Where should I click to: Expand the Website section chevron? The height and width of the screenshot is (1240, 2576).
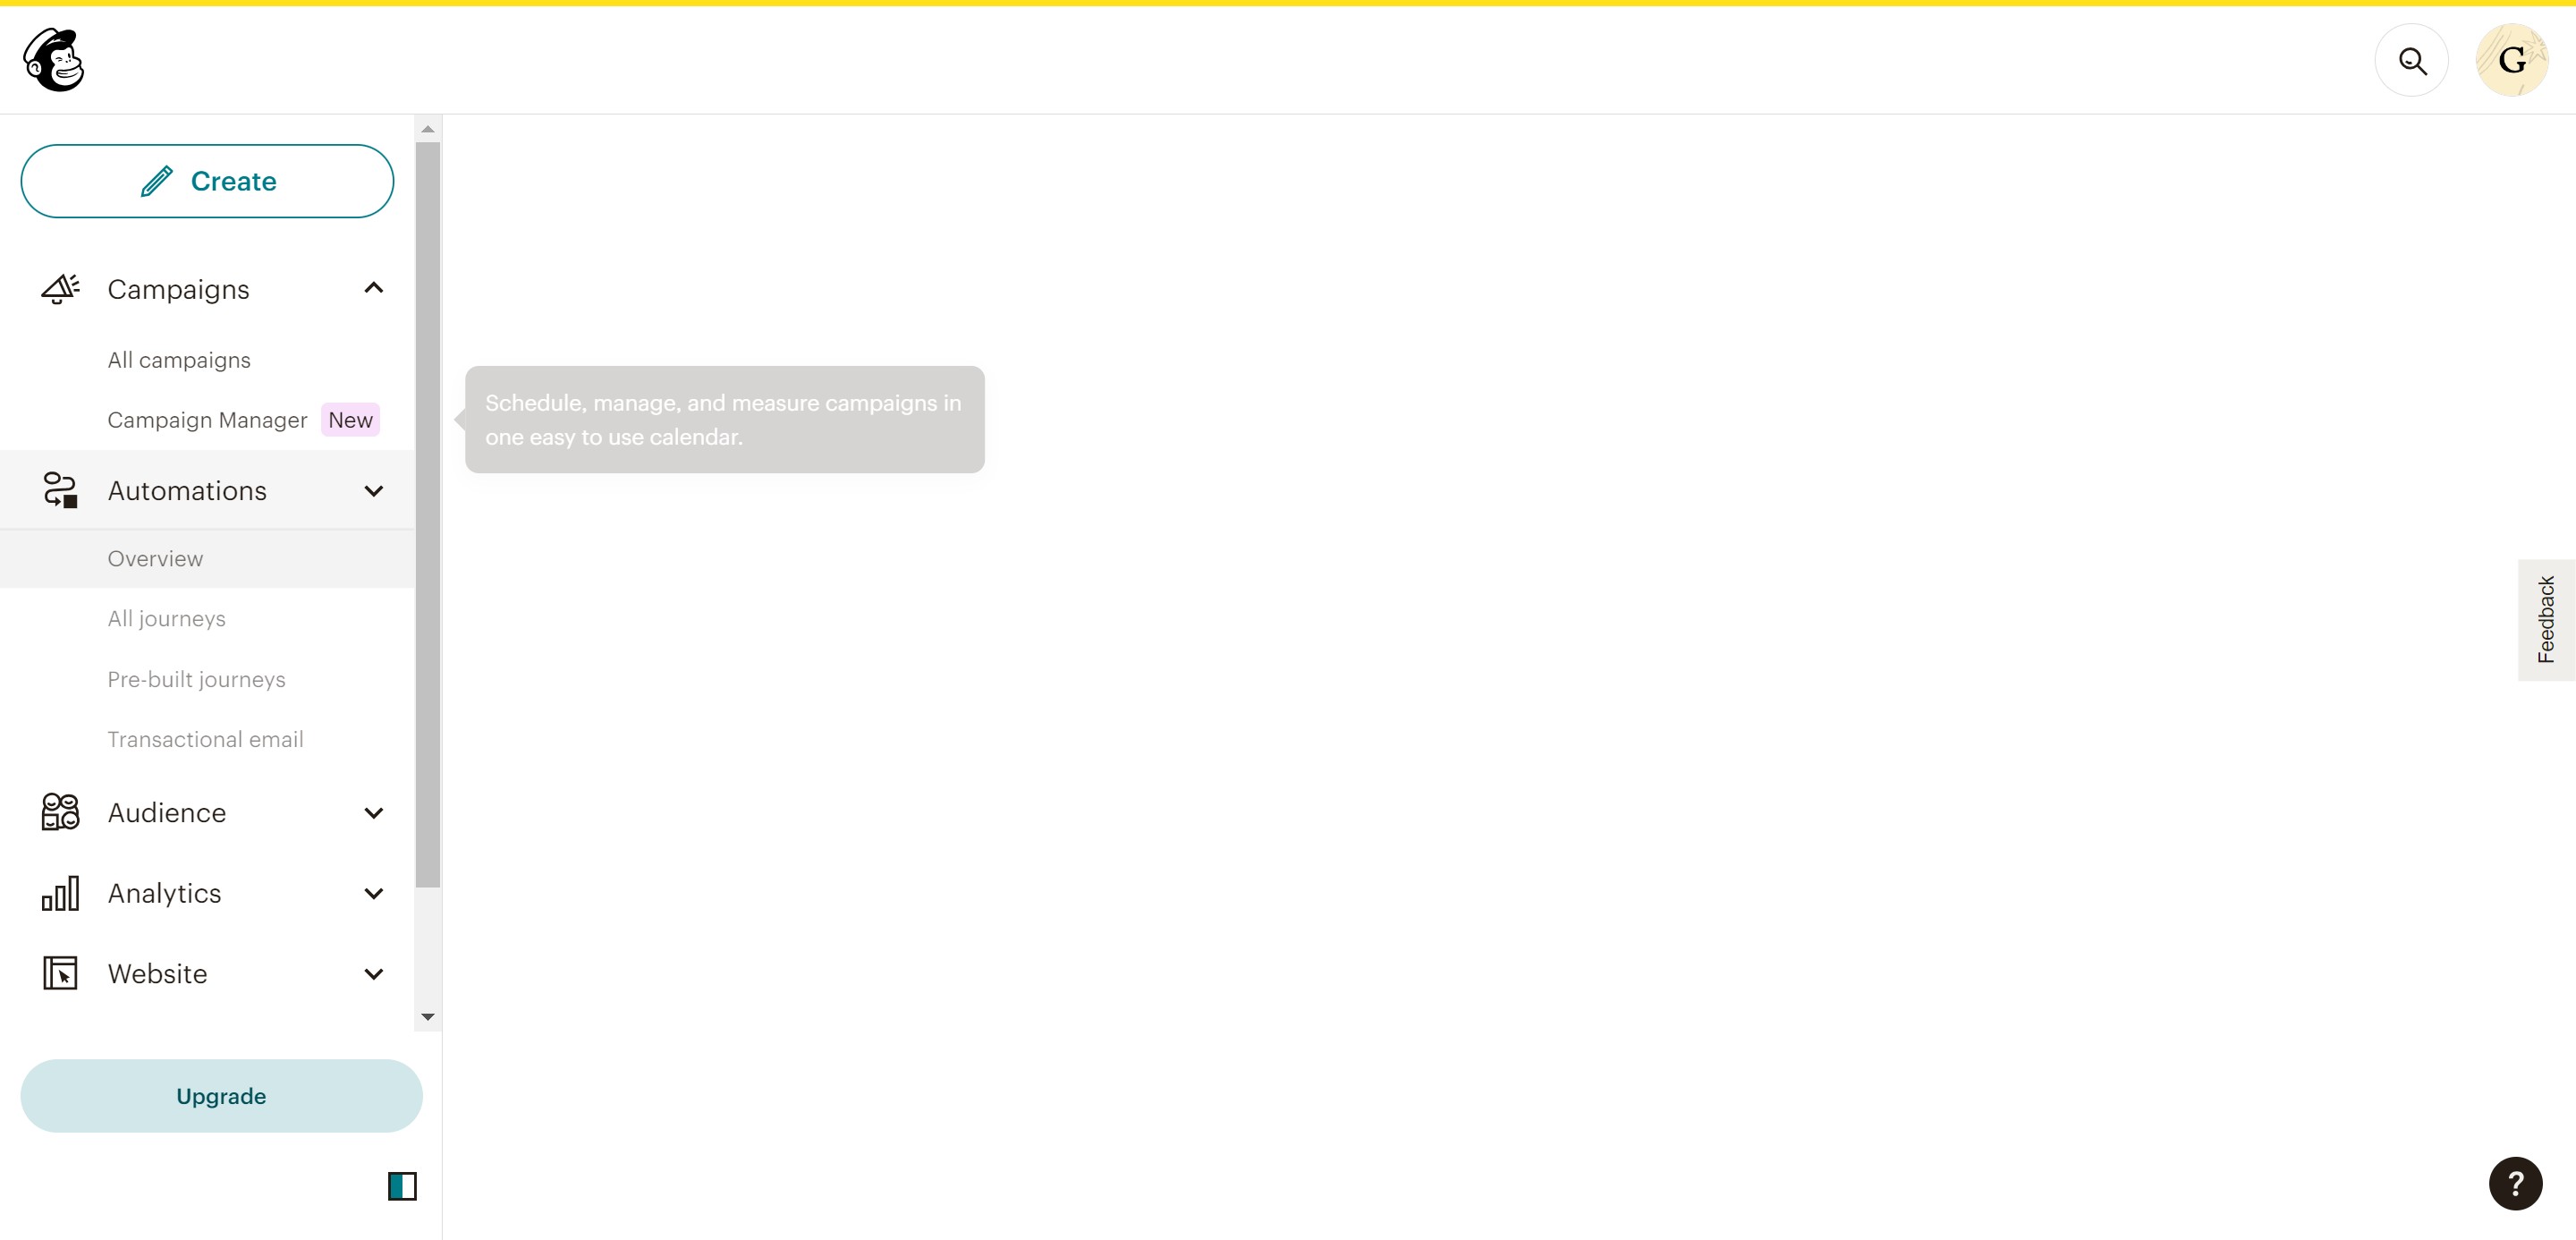[374, 974]
